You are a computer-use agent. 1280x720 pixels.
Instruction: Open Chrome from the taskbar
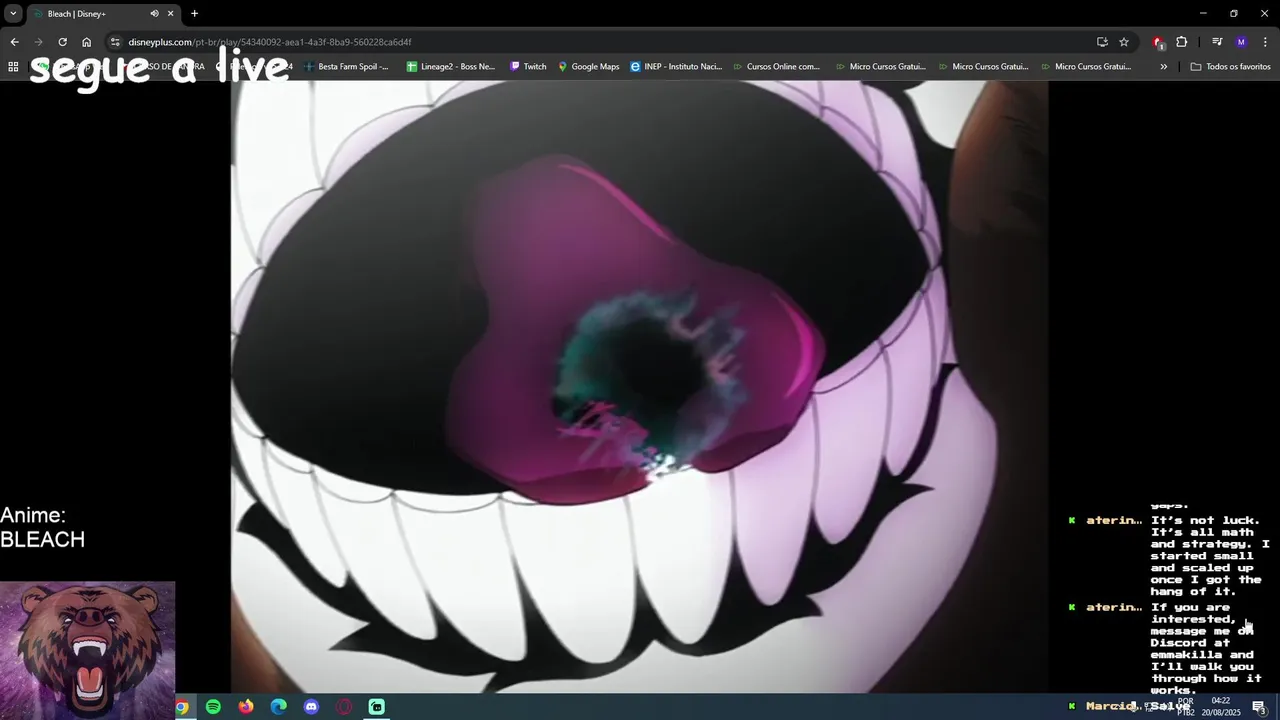point(181,707)
